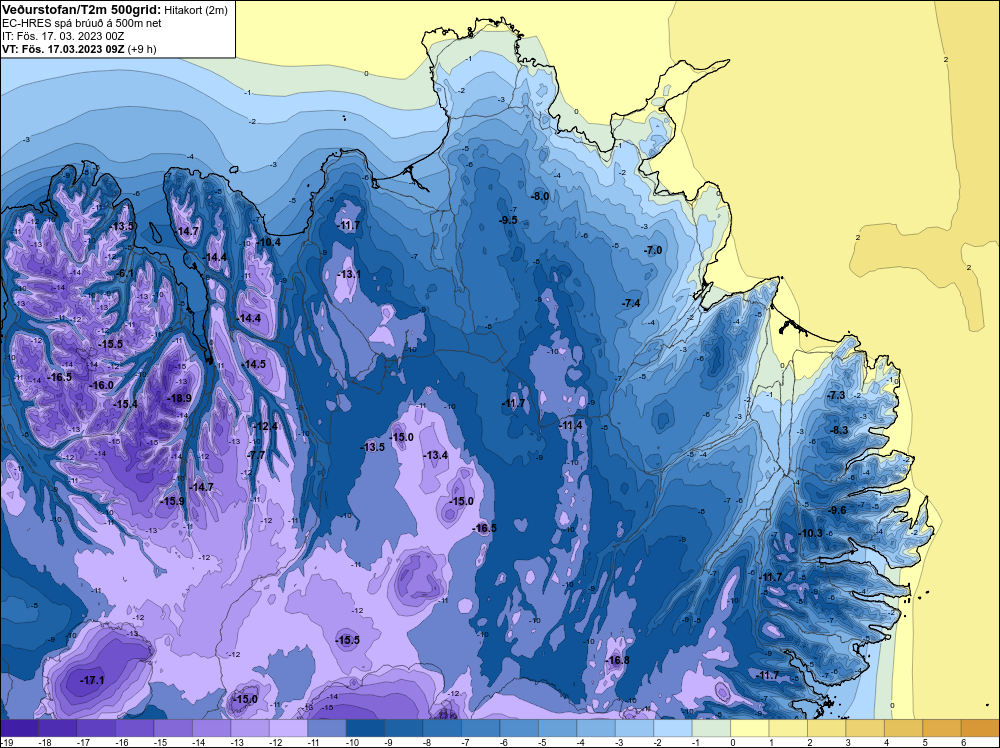Click the -13.4 temperature value
1000x748 pixels.
tap(436, 455)
